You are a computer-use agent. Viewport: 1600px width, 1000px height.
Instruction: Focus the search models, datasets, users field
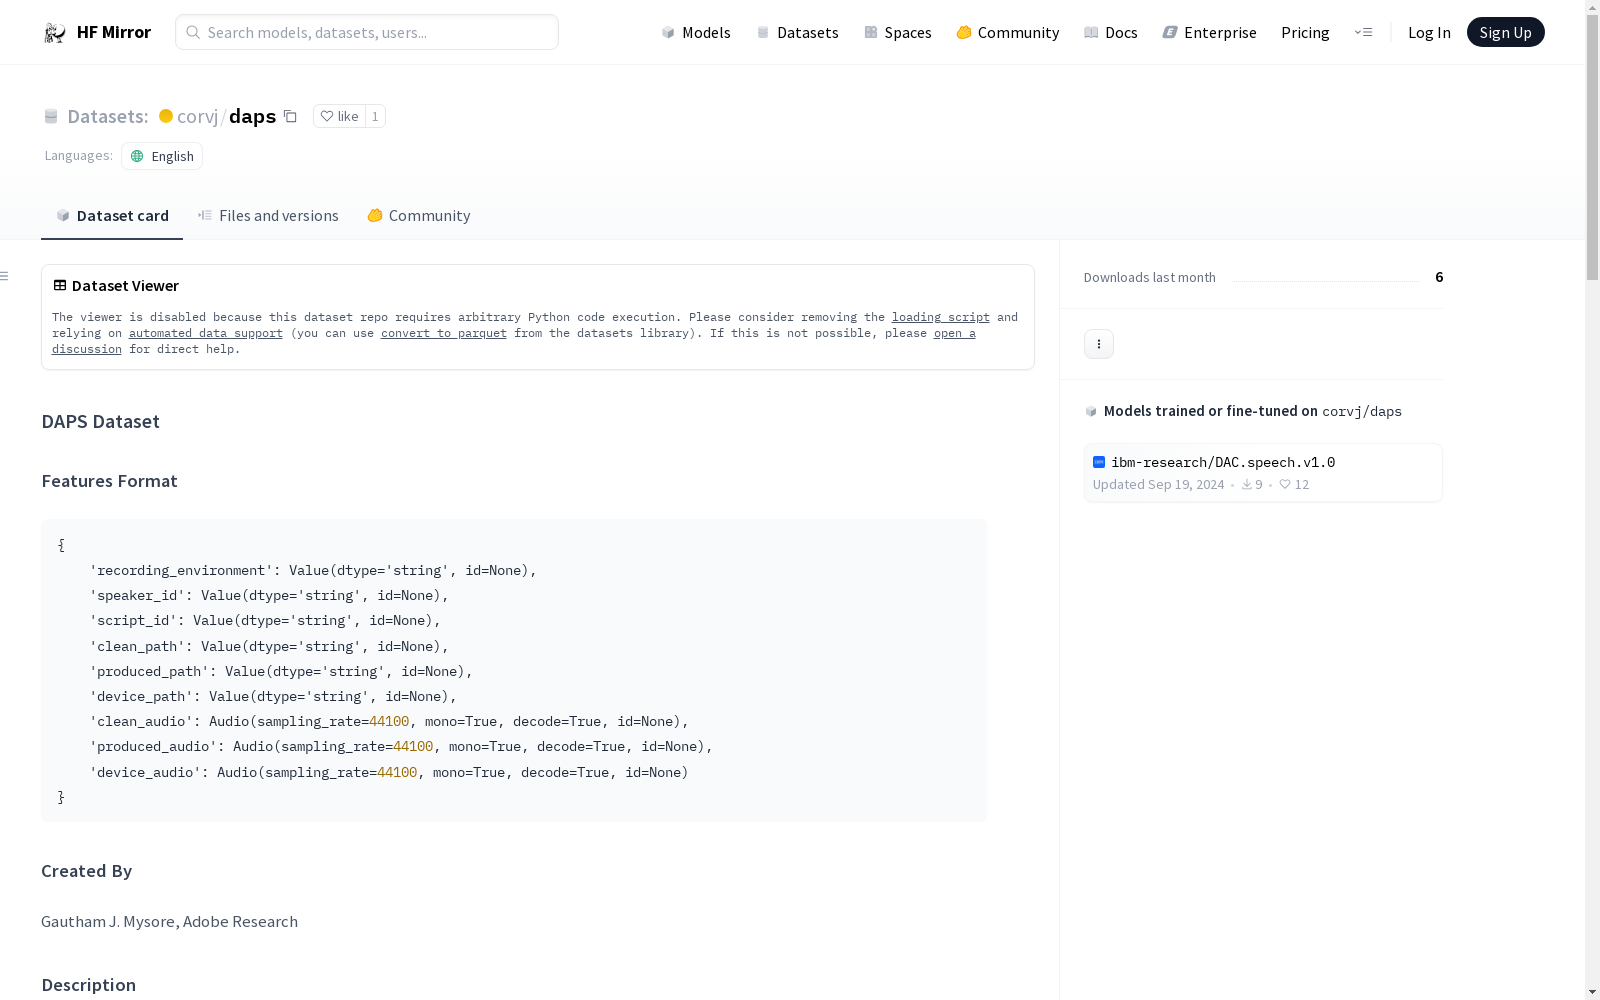click(367, 32)
